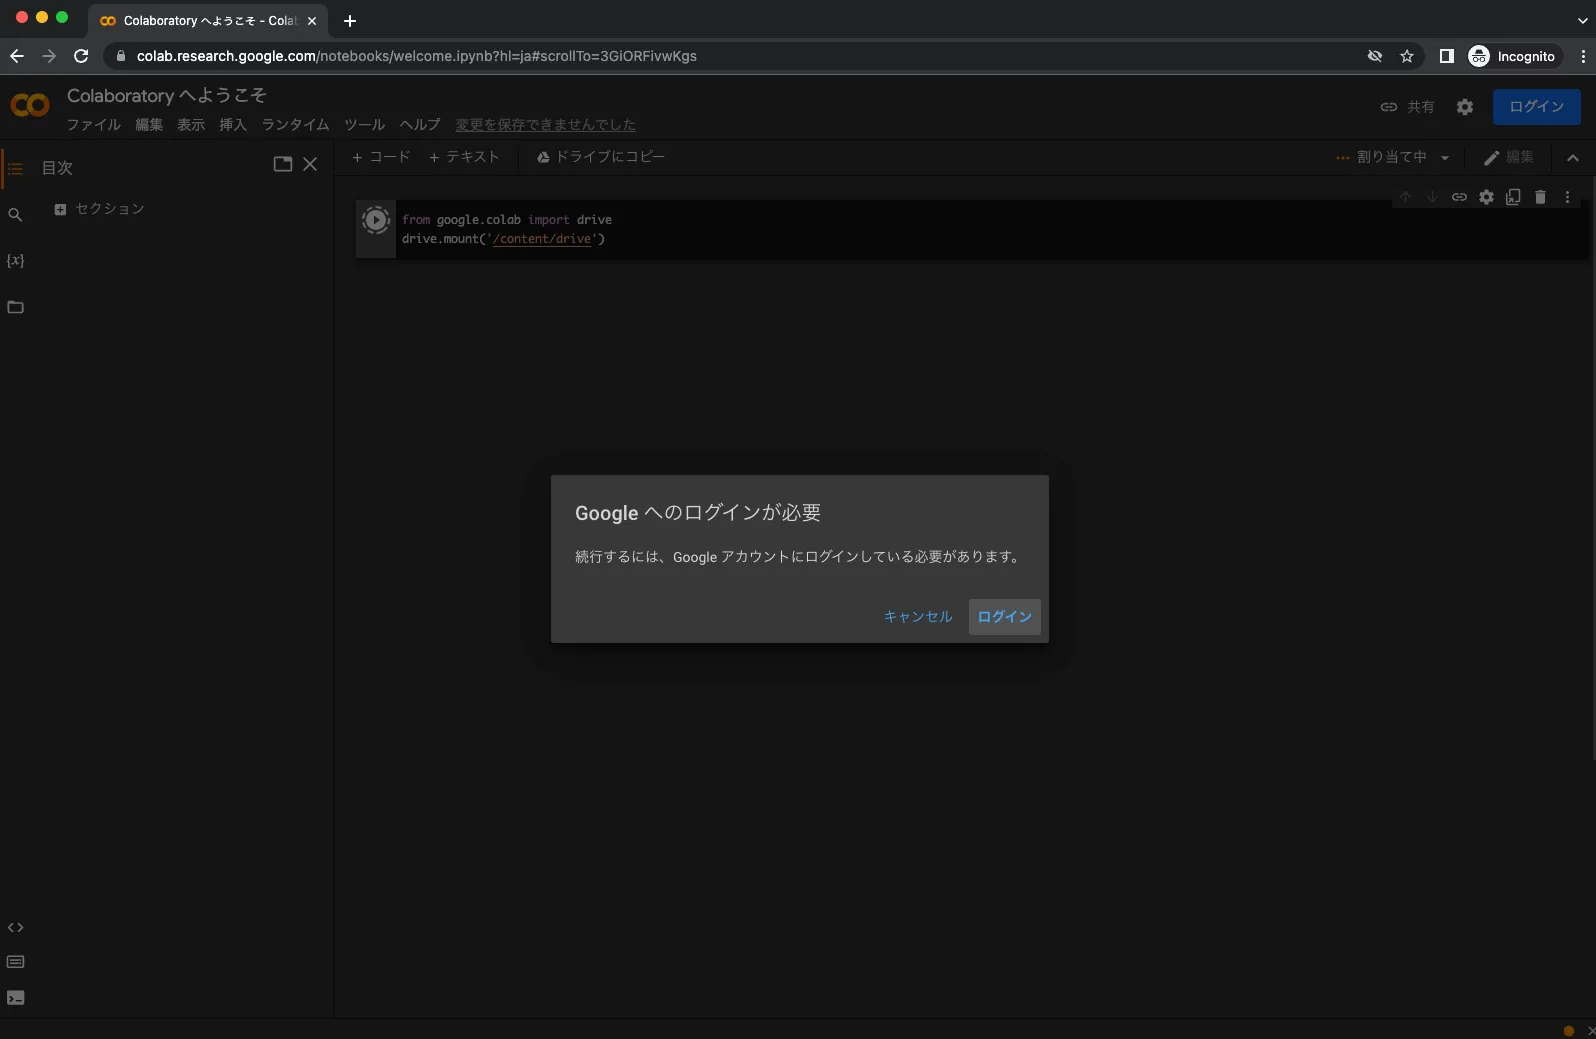Bookmark this page with star icon
1596x1039 pixels.
(x=1407, y=56)
